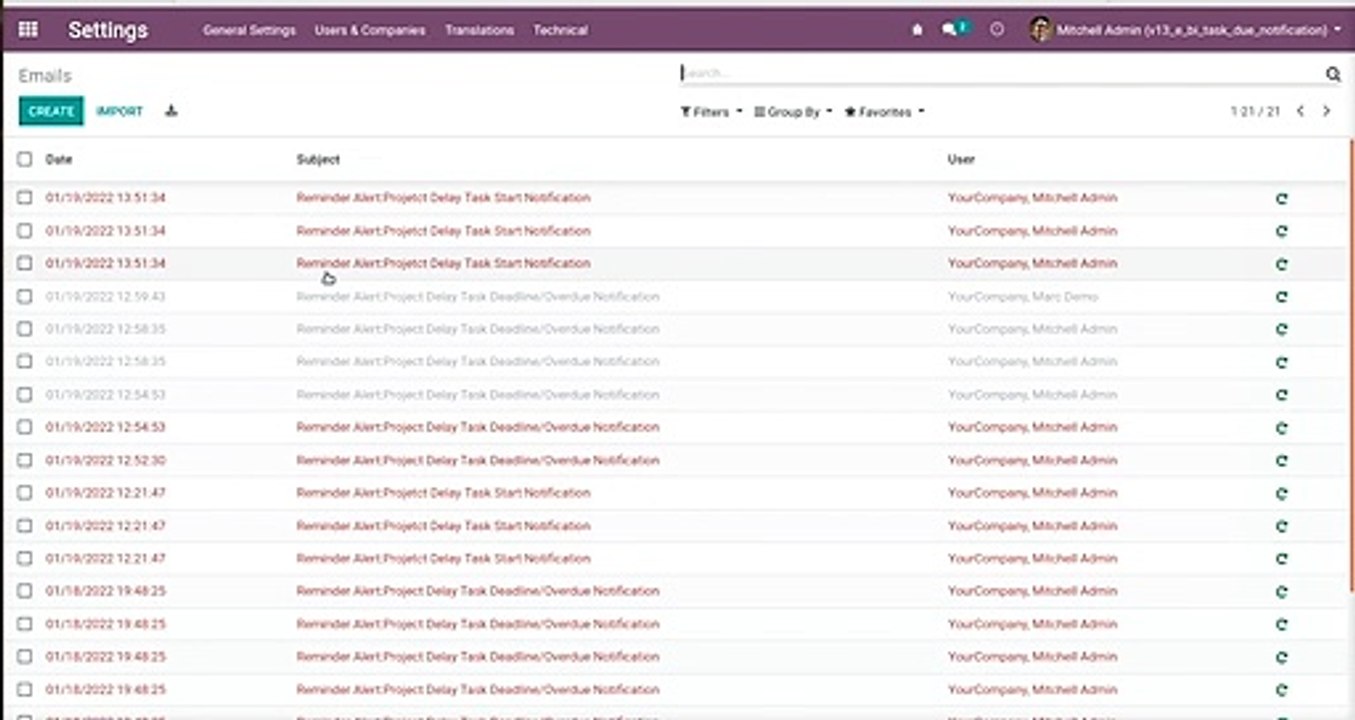
Task: Open the conversations chat bubble icon
Action: click(x=949, y=30)
